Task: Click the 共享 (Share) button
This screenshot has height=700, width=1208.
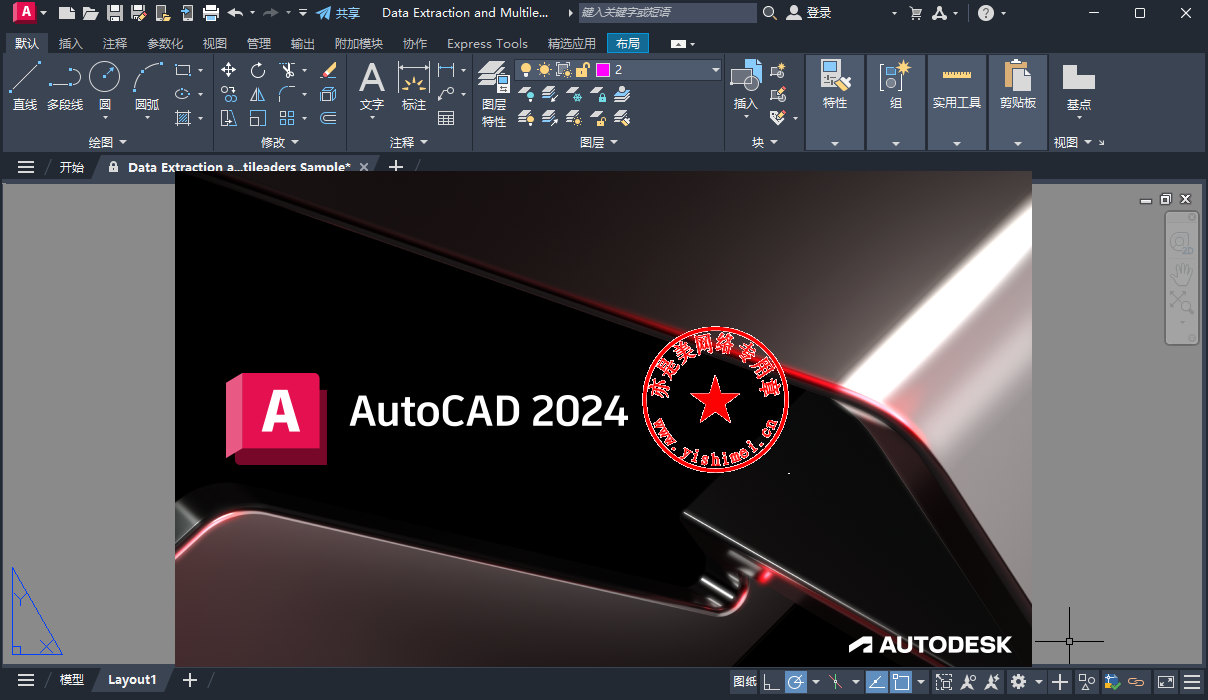Action: [338, 13]
